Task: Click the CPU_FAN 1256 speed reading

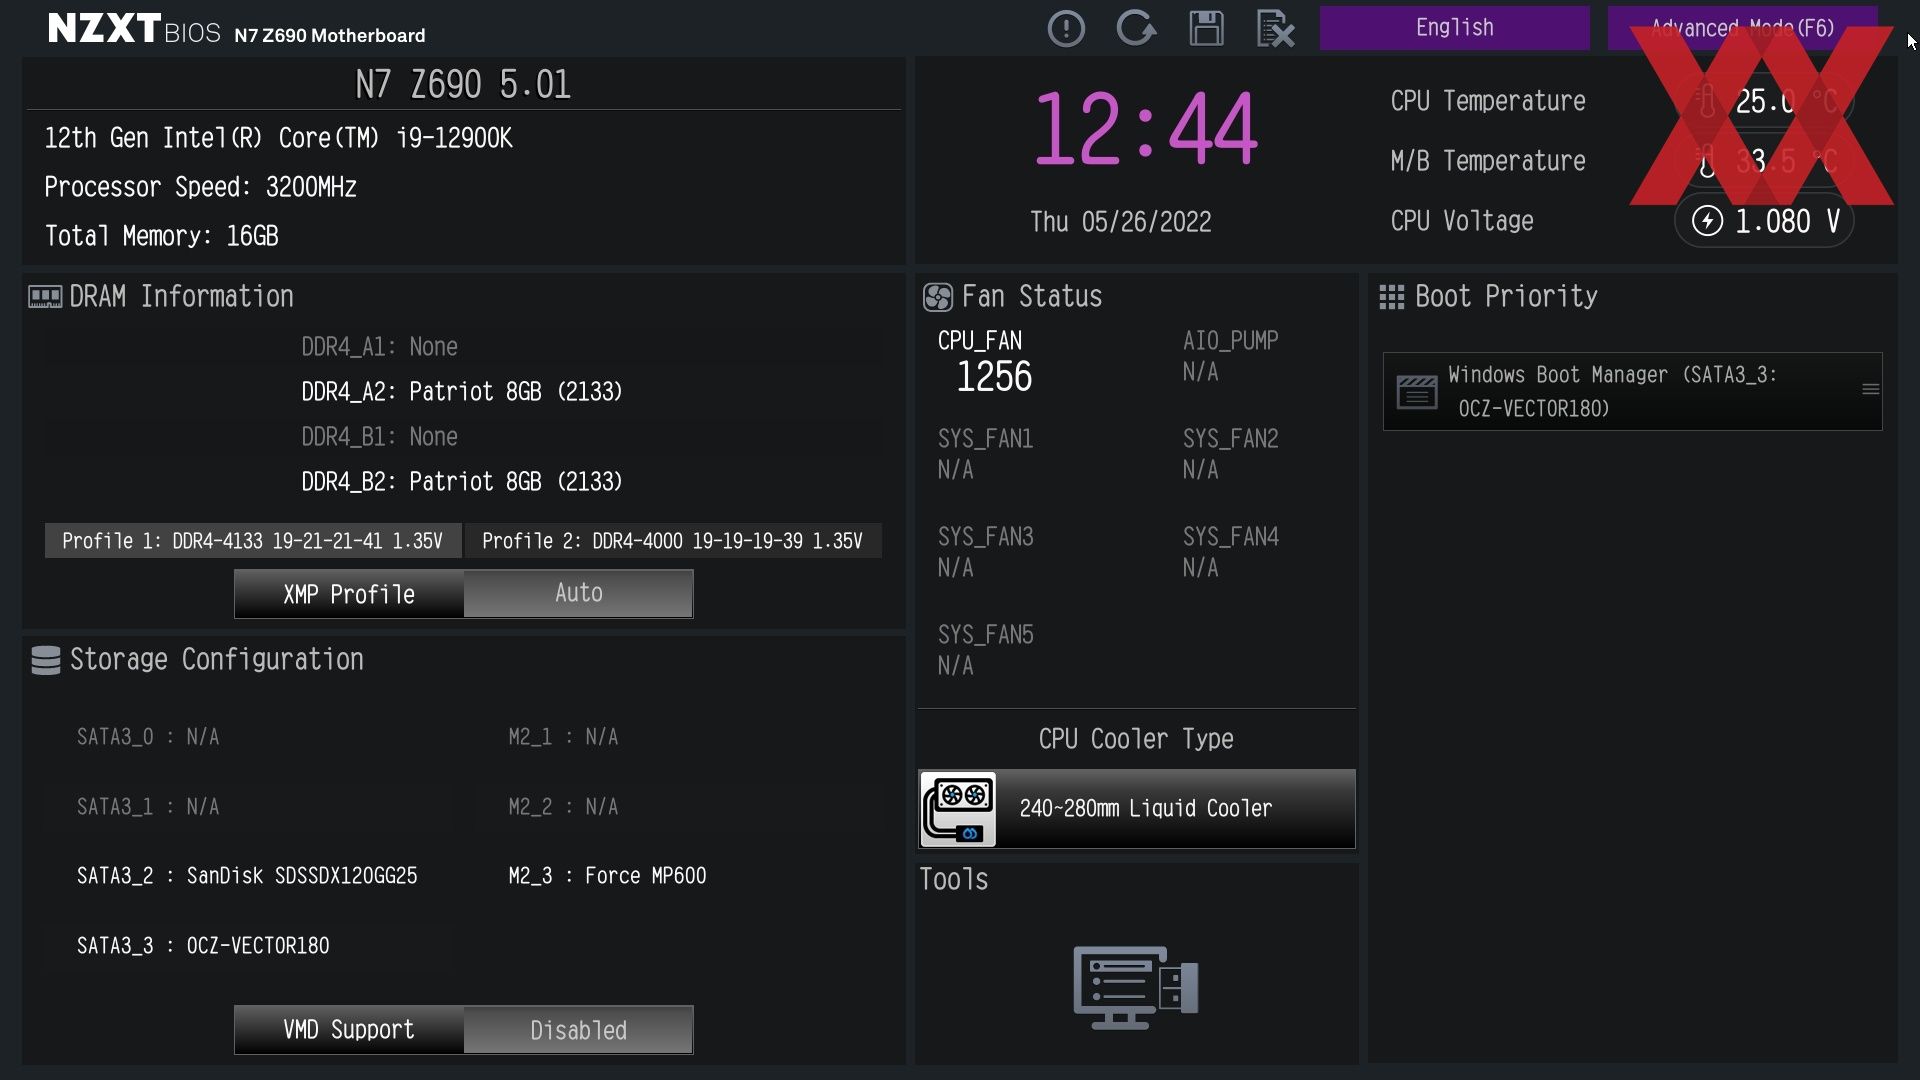Action: coord(993,377)
